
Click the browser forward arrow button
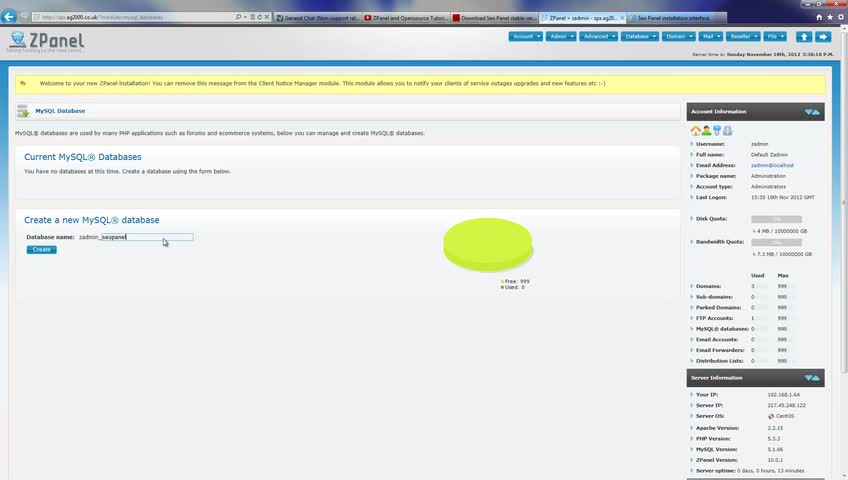coord(24,17)
